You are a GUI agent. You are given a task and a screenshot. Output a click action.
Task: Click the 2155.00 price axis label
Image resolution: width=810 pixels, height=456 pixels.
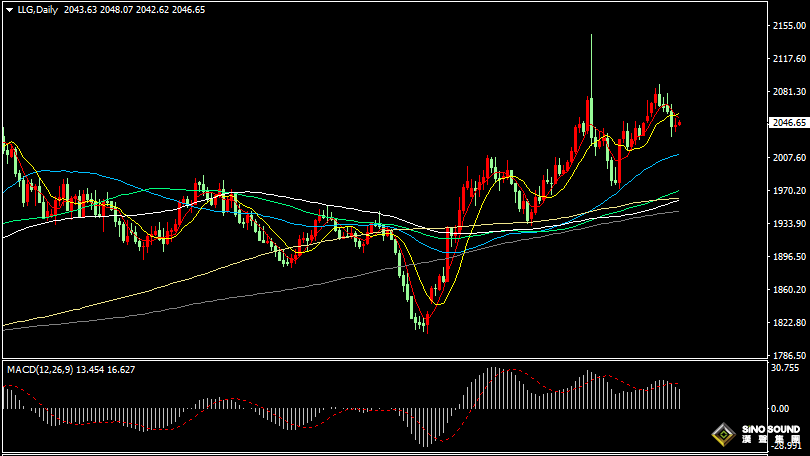(789, 25)
